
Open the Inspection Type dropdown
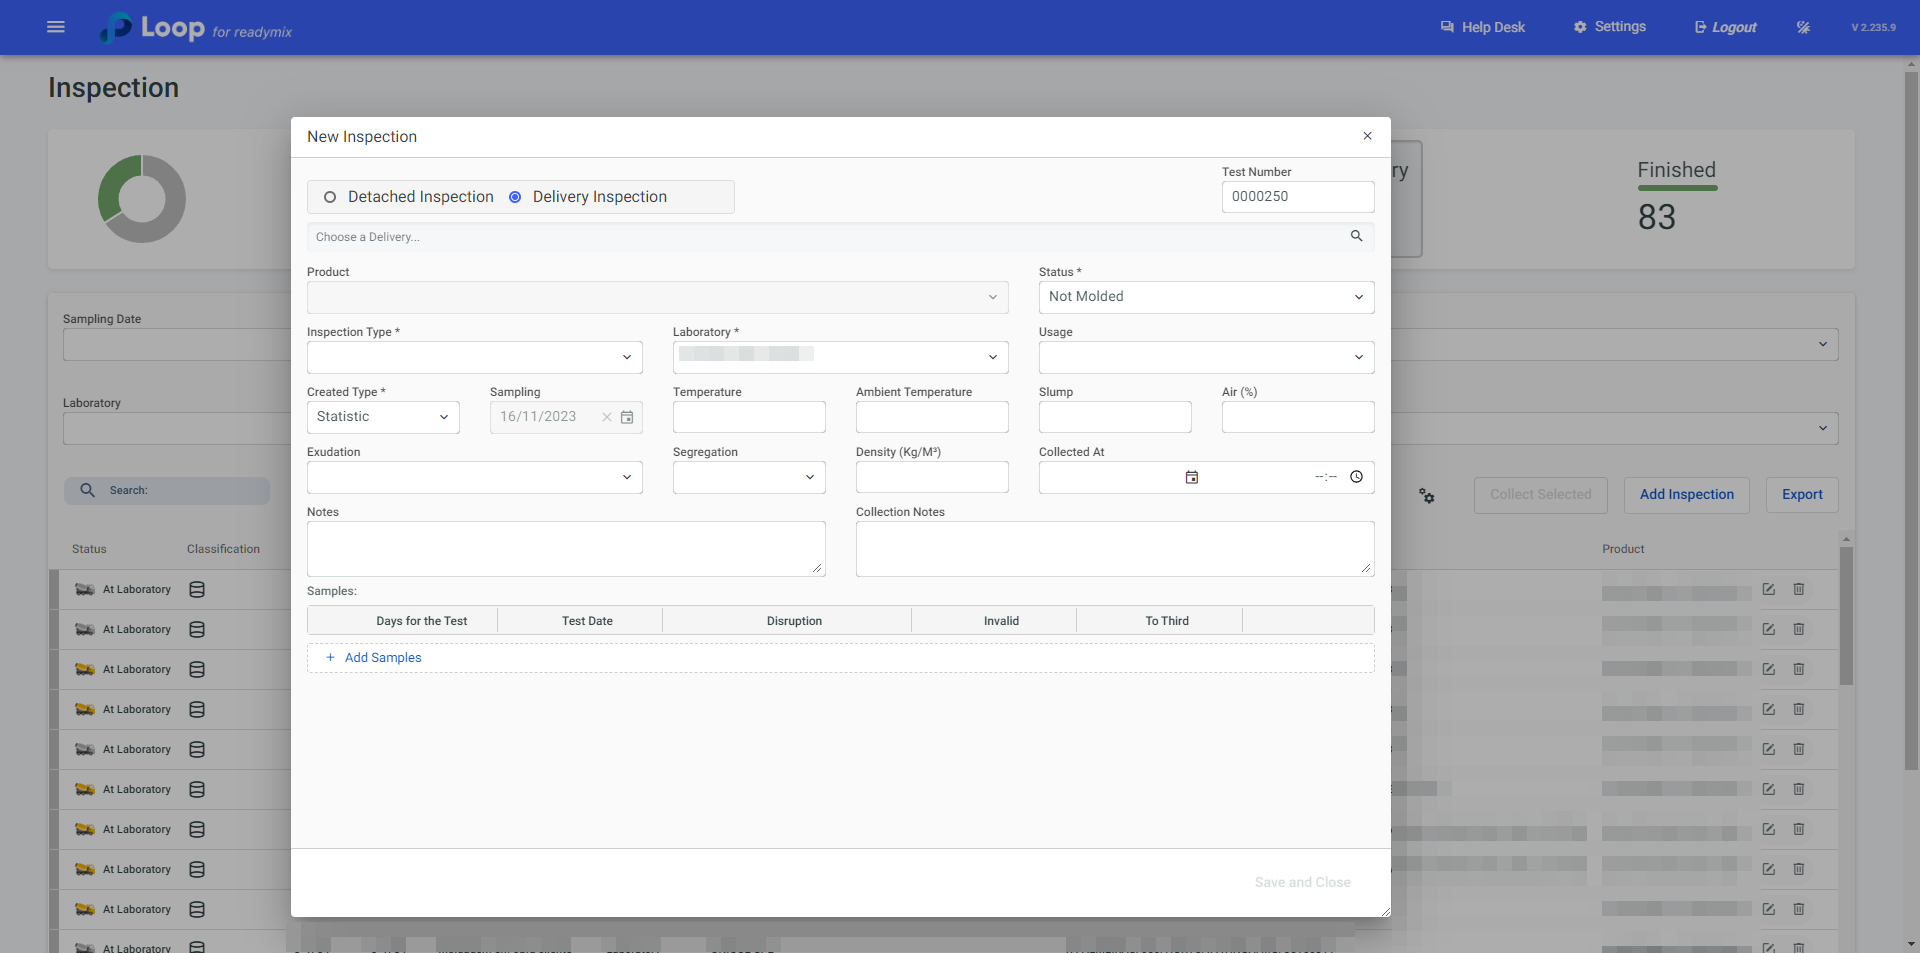point(474,357)
